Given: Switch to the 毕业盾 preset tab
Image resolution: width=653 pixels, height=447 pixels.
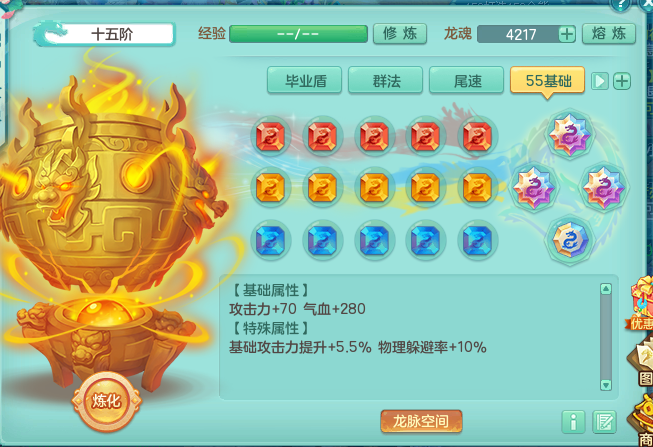Looking at the screenshot, I should pos(304,80).
